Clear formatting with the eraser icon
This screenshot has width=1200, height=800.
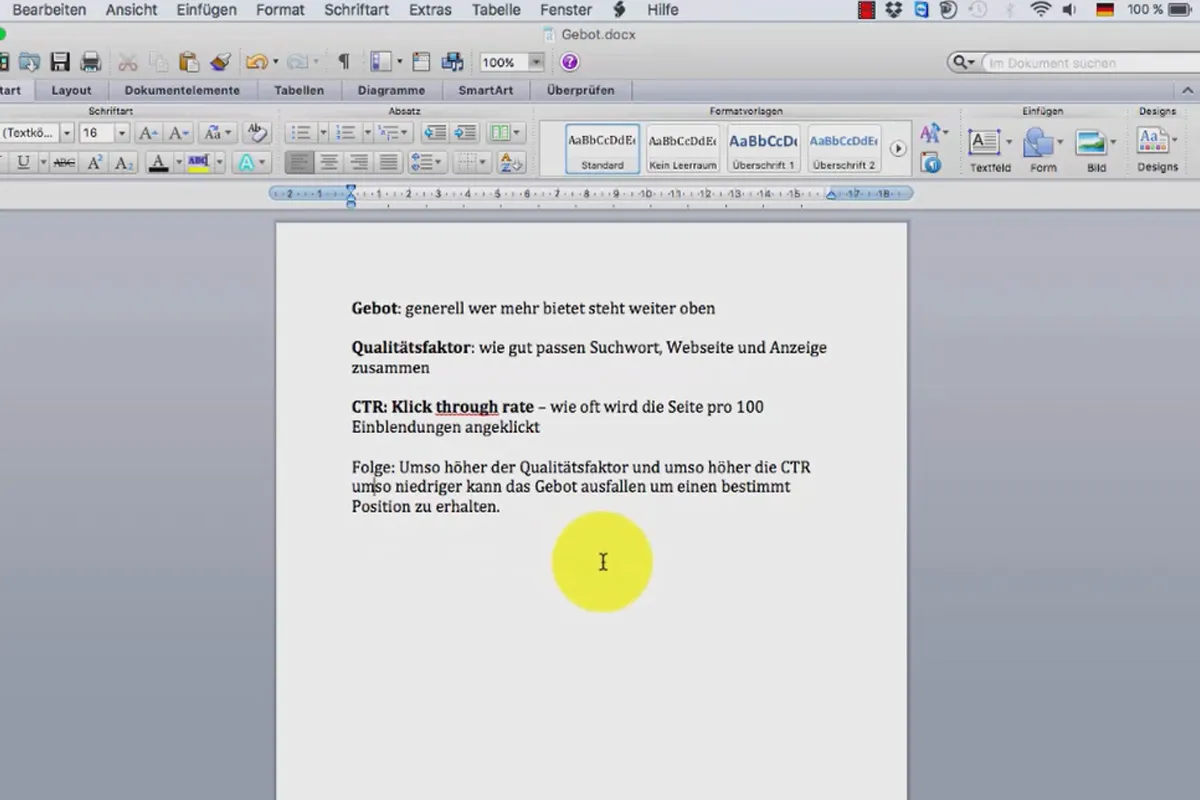(x=256, y=133)
